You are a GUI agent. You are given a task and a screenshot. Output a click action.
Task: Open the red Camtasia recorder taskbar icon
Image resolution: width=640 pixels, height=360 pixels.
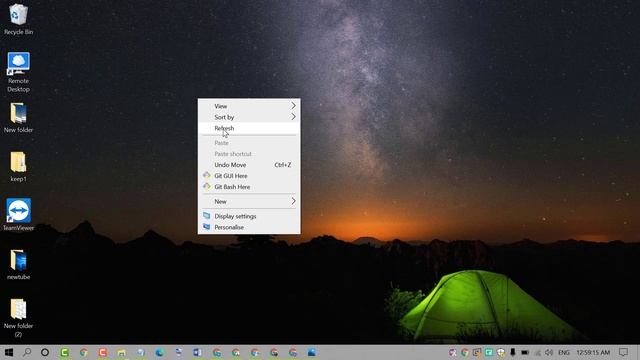(102, 352)
